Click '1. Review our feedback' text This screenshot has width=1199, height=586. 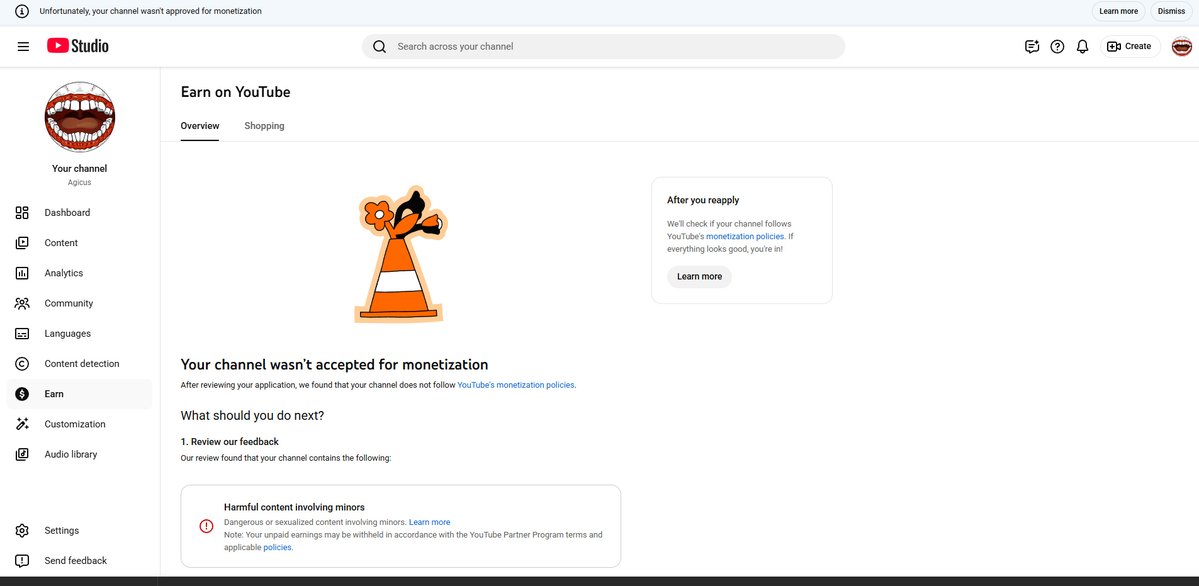[229, 442]
